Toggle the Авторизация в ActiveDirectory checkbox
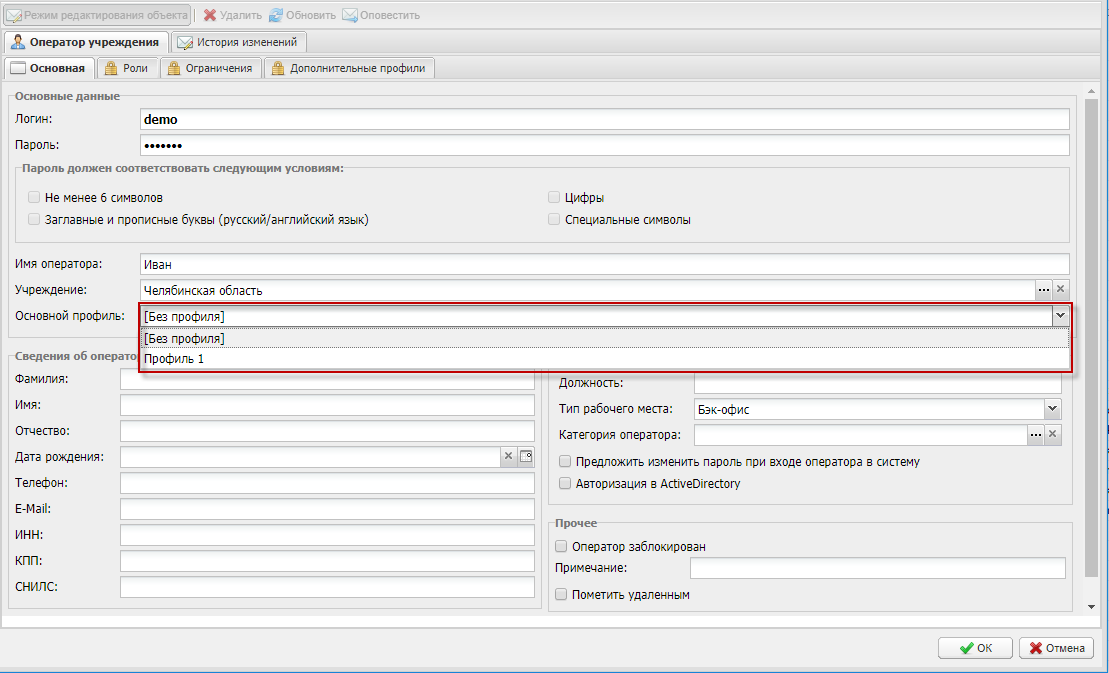 click(566, 484)
